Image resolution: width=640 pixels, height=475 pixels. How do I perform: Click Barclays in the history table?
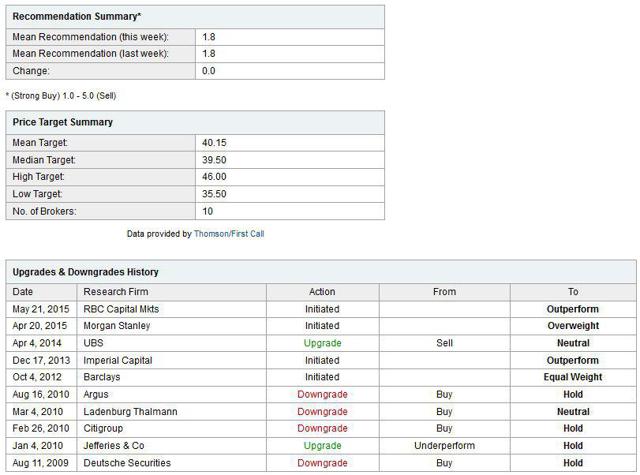pos(102,377)
